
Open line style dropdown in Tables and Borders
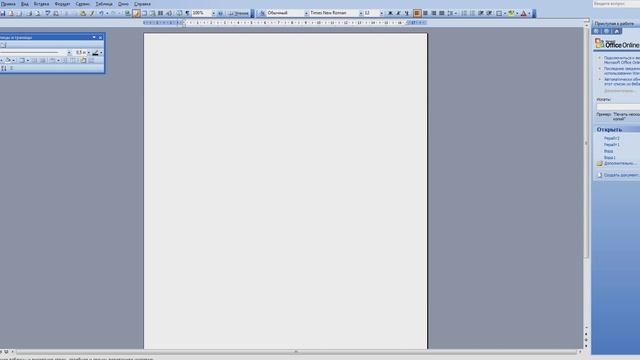[69, 53]
